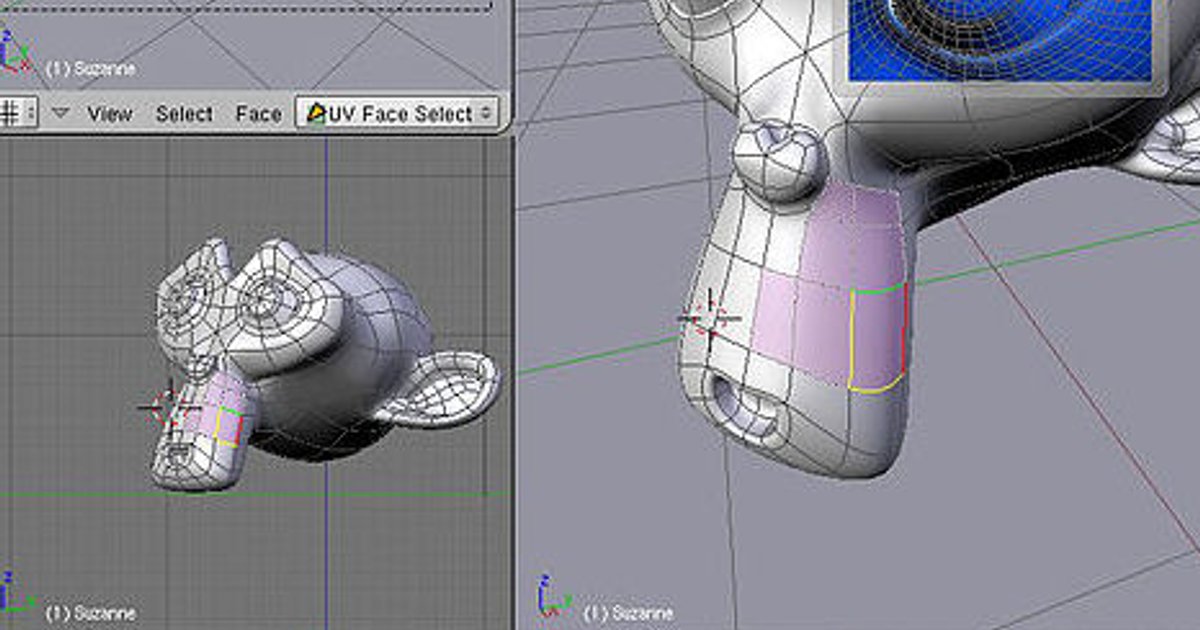The height and width of the screenshot is (630, 1200).
Task: Select the blue texture preview thumbnail
Action: pos(1002,38)
